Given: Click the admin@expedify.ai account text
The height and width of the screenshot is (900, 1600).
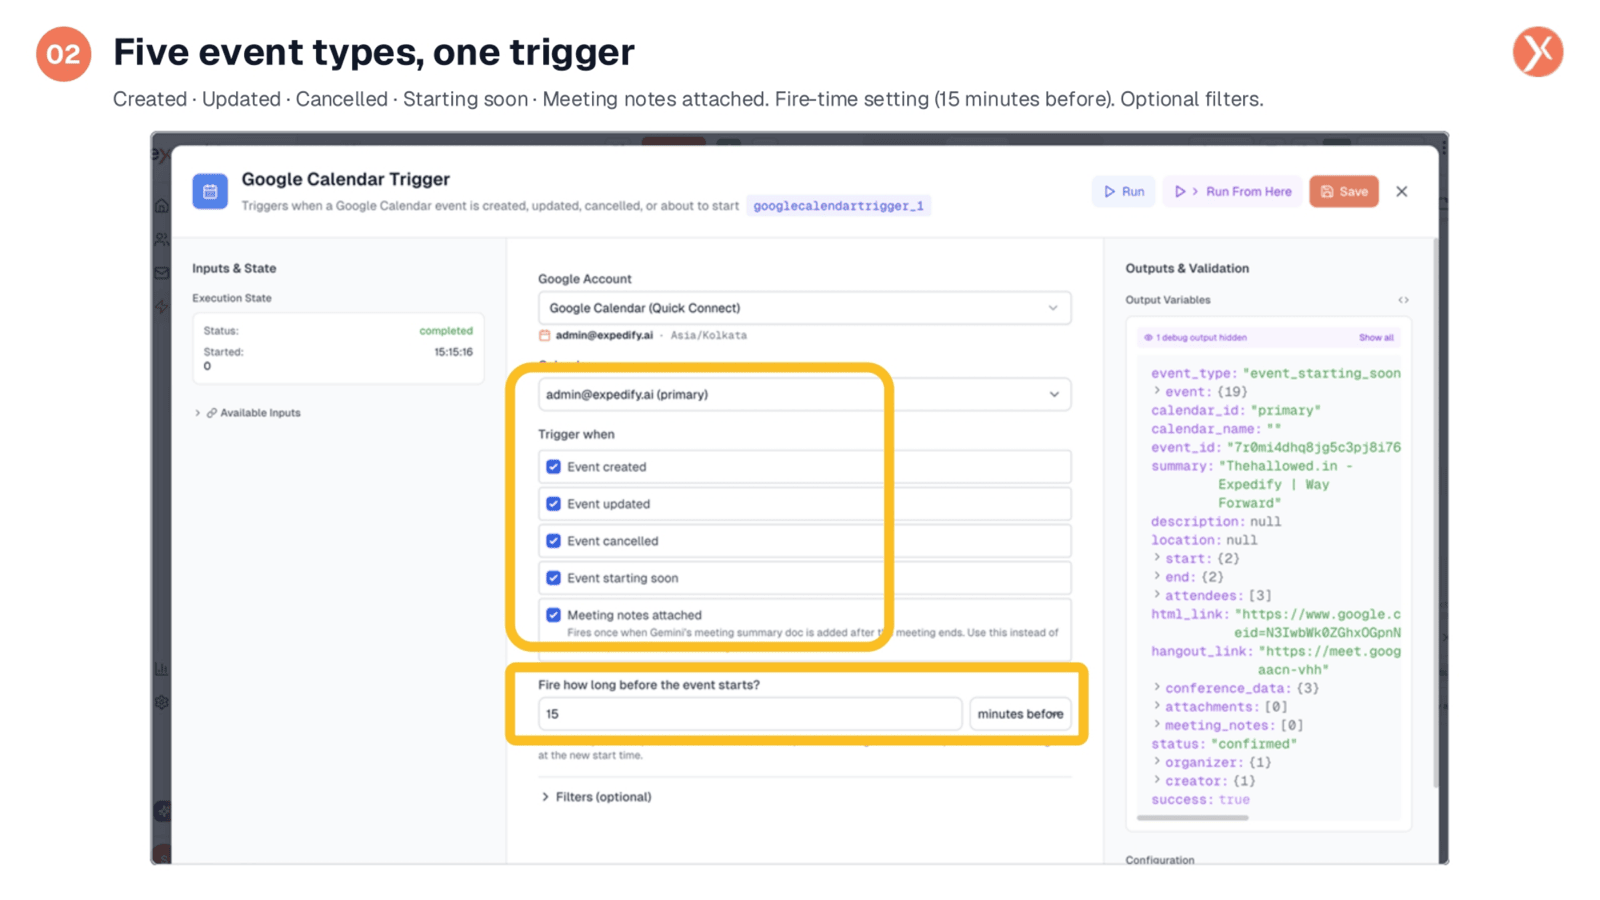Looking at the screenshot, I should tap(604, 336).
